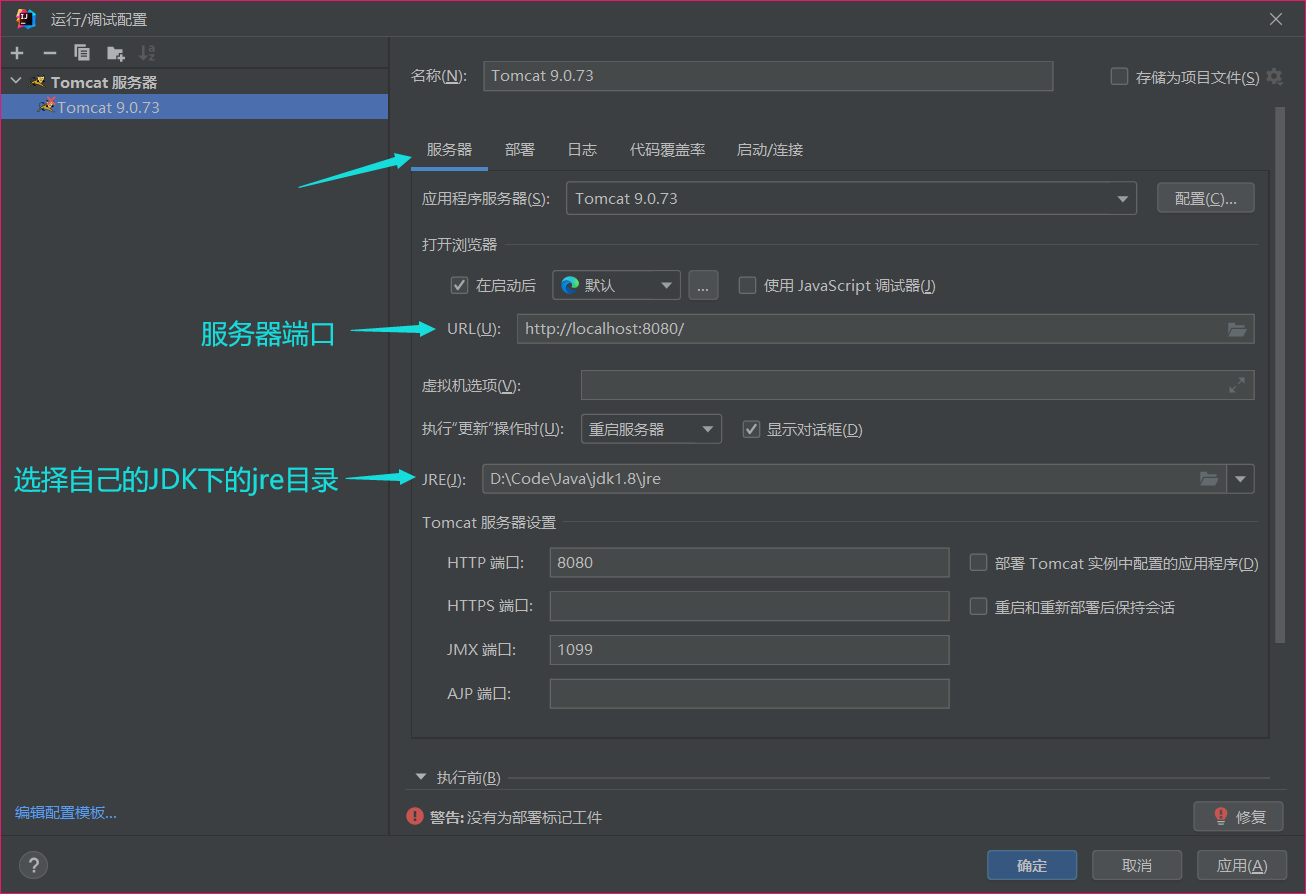Click the fix warning button
The width and height of the screenshot is (1306, 894).
tap(1238, 816)
